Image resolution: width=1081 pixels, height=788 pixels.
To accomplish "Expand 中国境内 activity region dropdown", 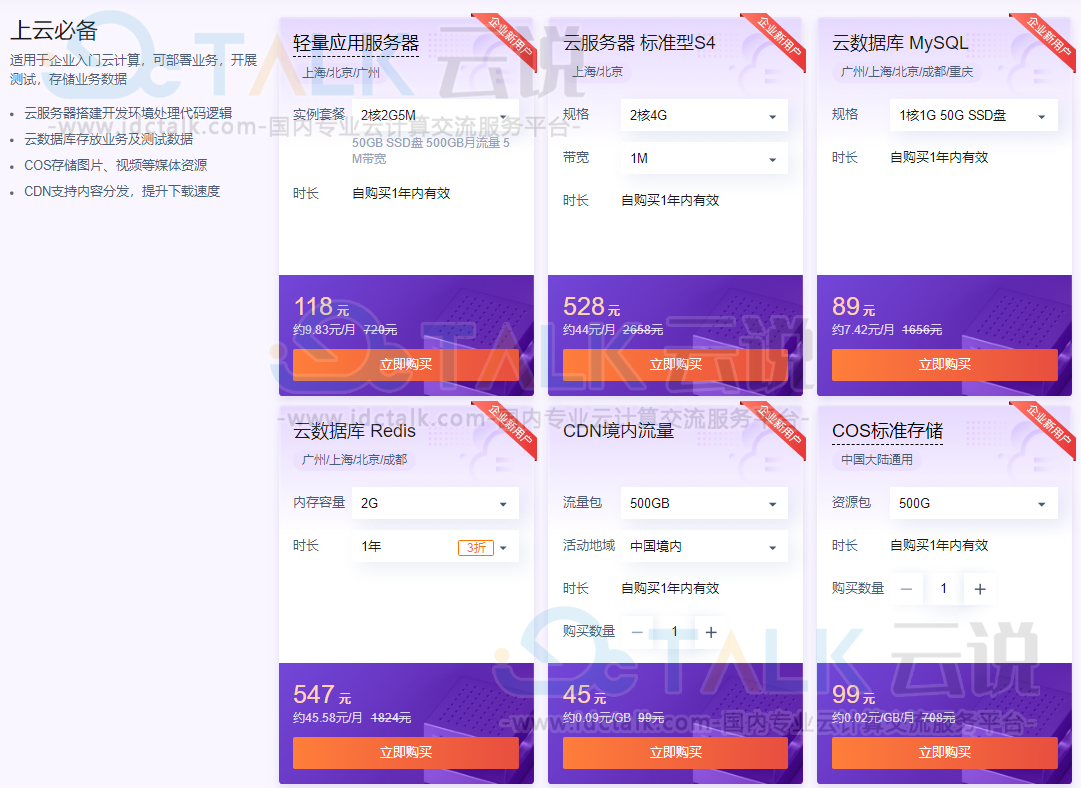I will (704, 547).
